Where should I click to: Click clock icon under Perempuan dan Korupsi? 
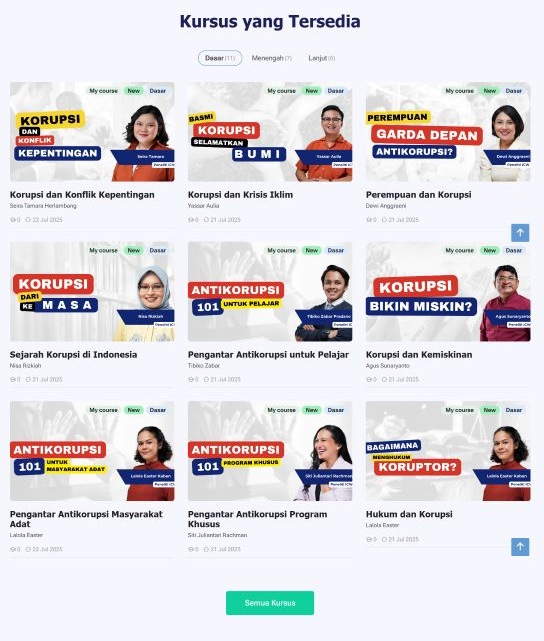click(384, 220)
